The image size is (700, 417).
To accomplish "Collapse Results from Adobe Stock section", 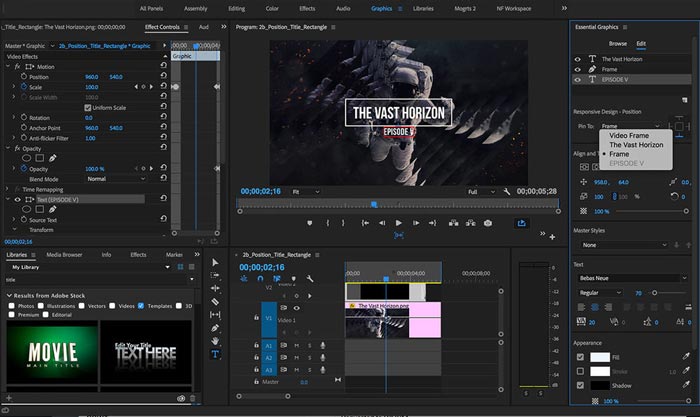I will click(x=9, y=296).
